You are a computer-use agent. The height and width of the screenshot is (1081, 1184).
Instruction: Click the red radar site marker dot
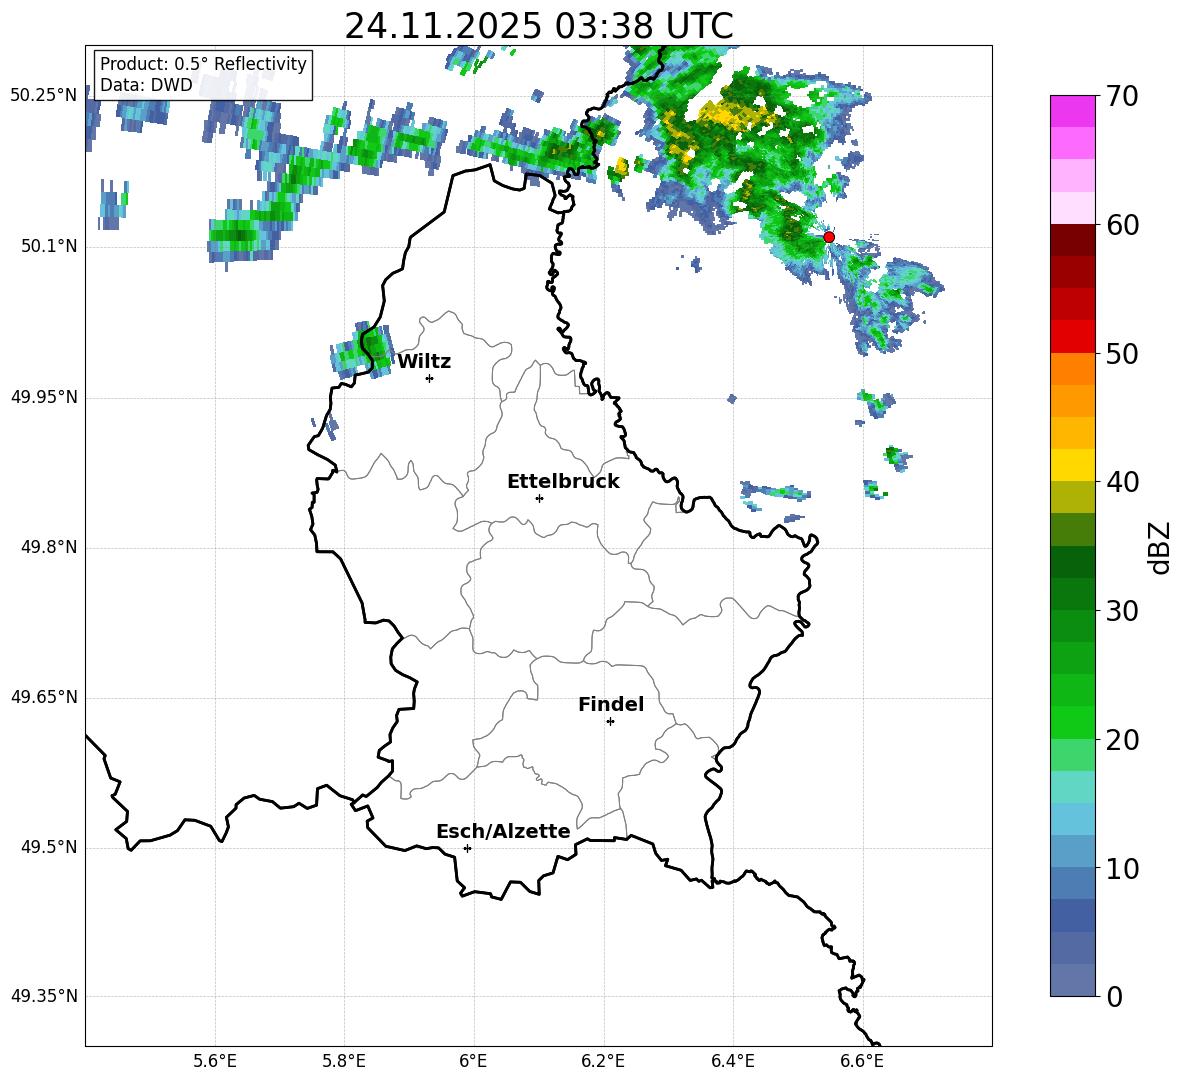click(x=829, y=237)
